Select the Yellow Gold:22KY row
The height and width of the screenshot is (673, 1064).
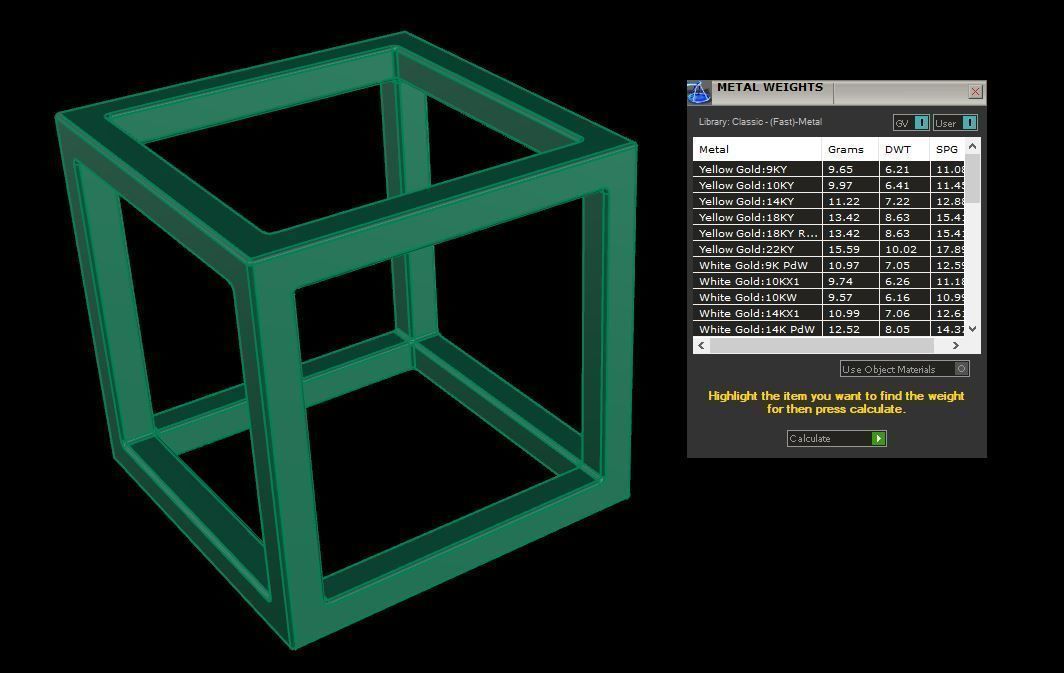pyautogui.click(x=829, y=249)
